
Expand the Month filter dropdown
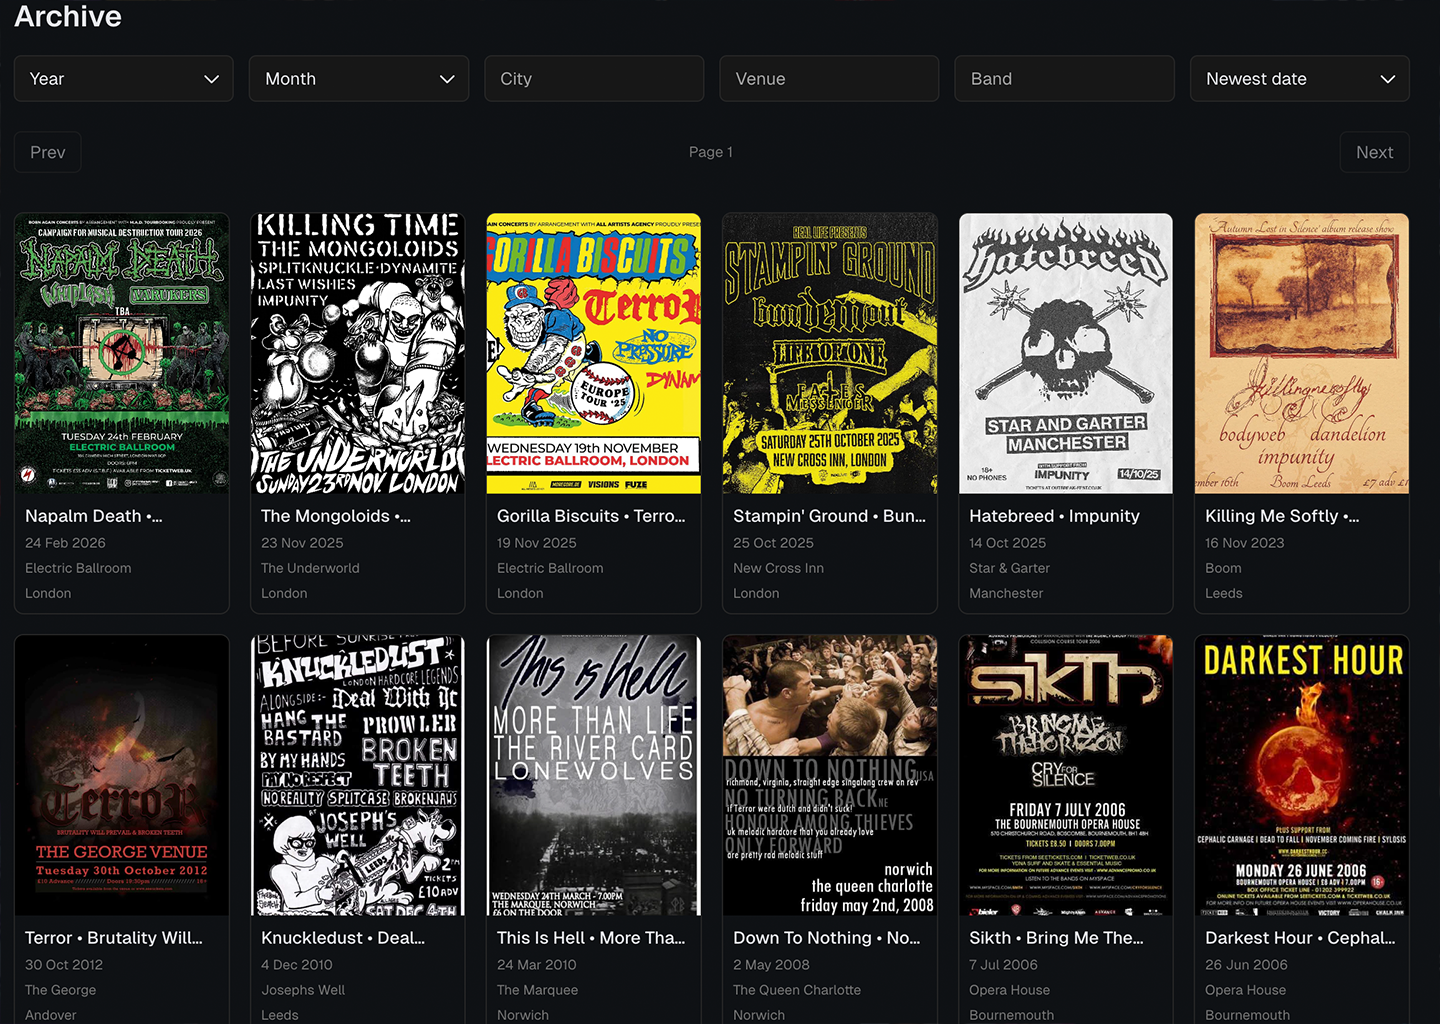click(x=358, y=79)
